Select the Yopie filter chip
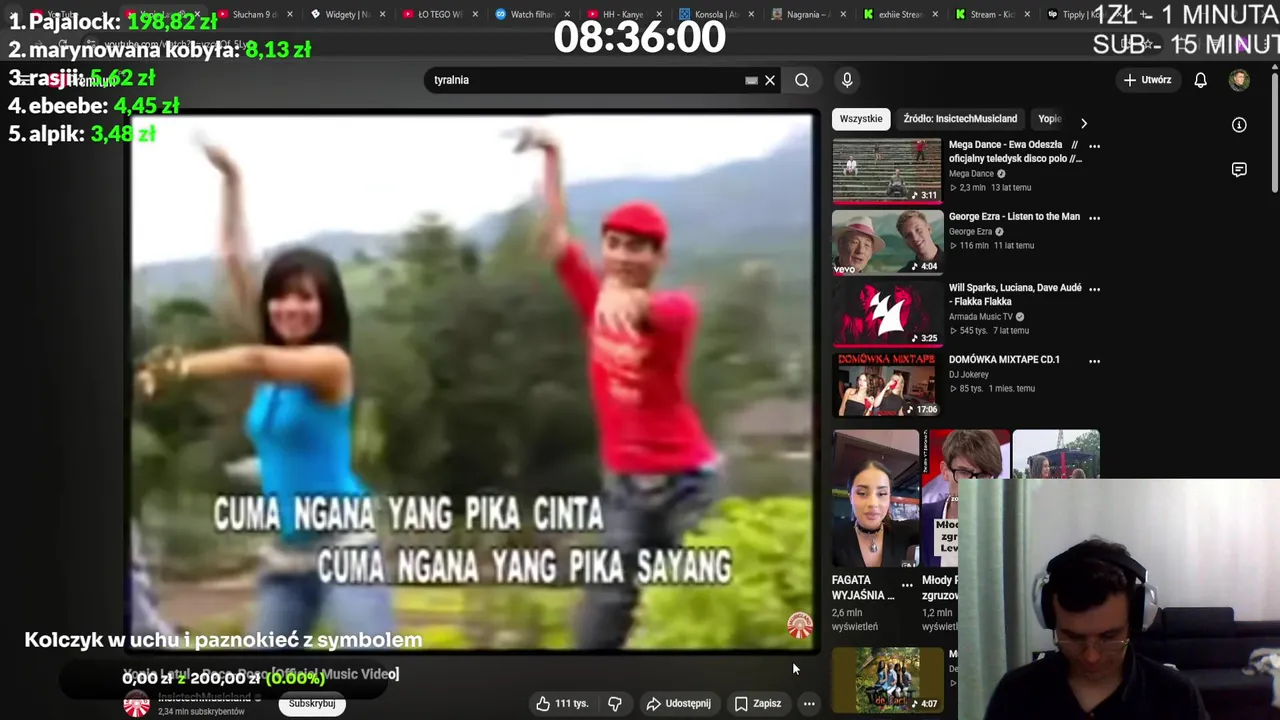This screenshot has height=720, width=1280. (1048, 118)
